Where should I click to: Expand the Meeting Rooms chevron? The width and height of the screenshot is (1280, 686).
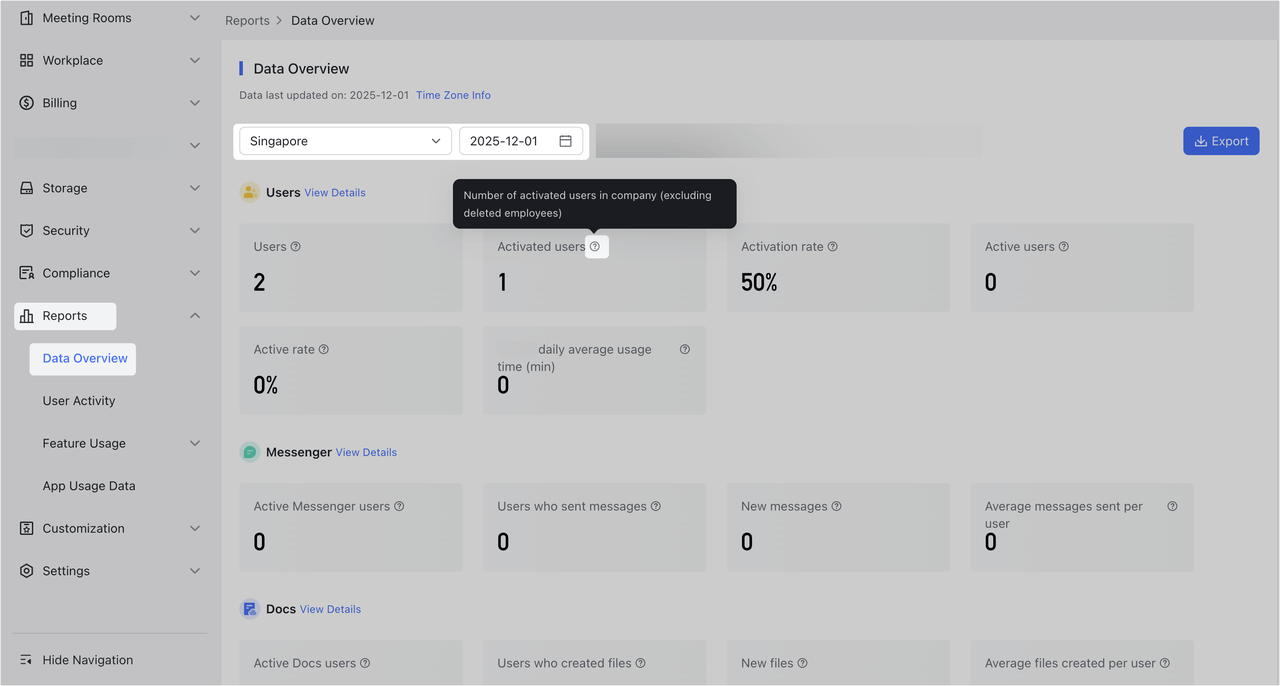(x=195, y=18)
